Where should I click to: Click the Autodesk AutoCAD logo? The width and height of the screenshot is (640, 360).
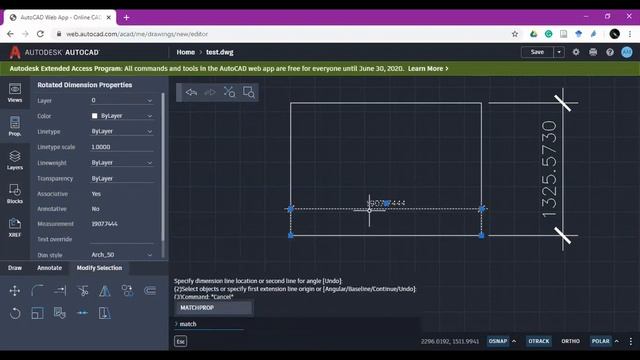point(54,52)
